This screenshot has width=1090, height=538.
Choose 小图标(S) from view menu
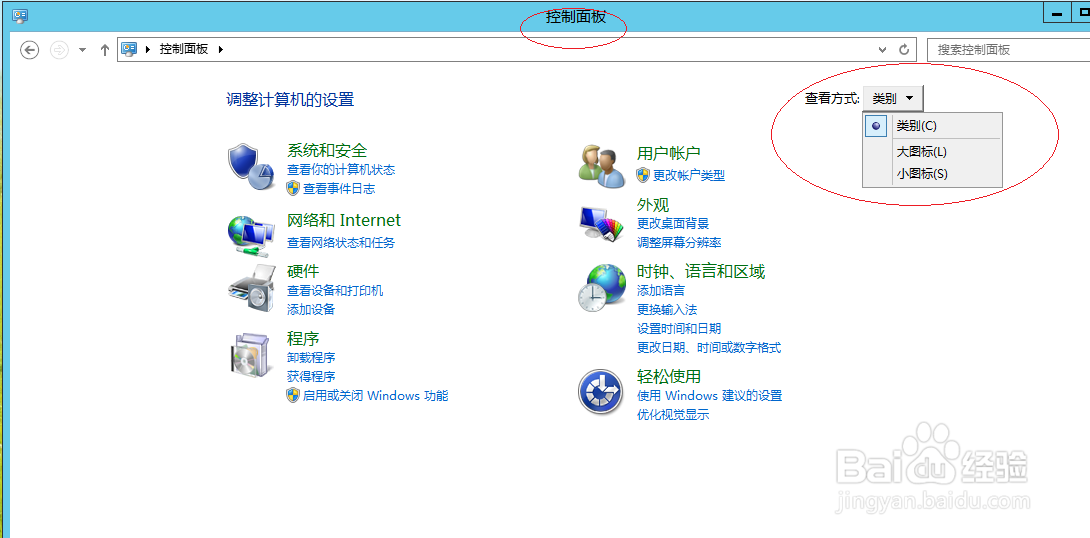pyautogui.click(x=932, y=174)
